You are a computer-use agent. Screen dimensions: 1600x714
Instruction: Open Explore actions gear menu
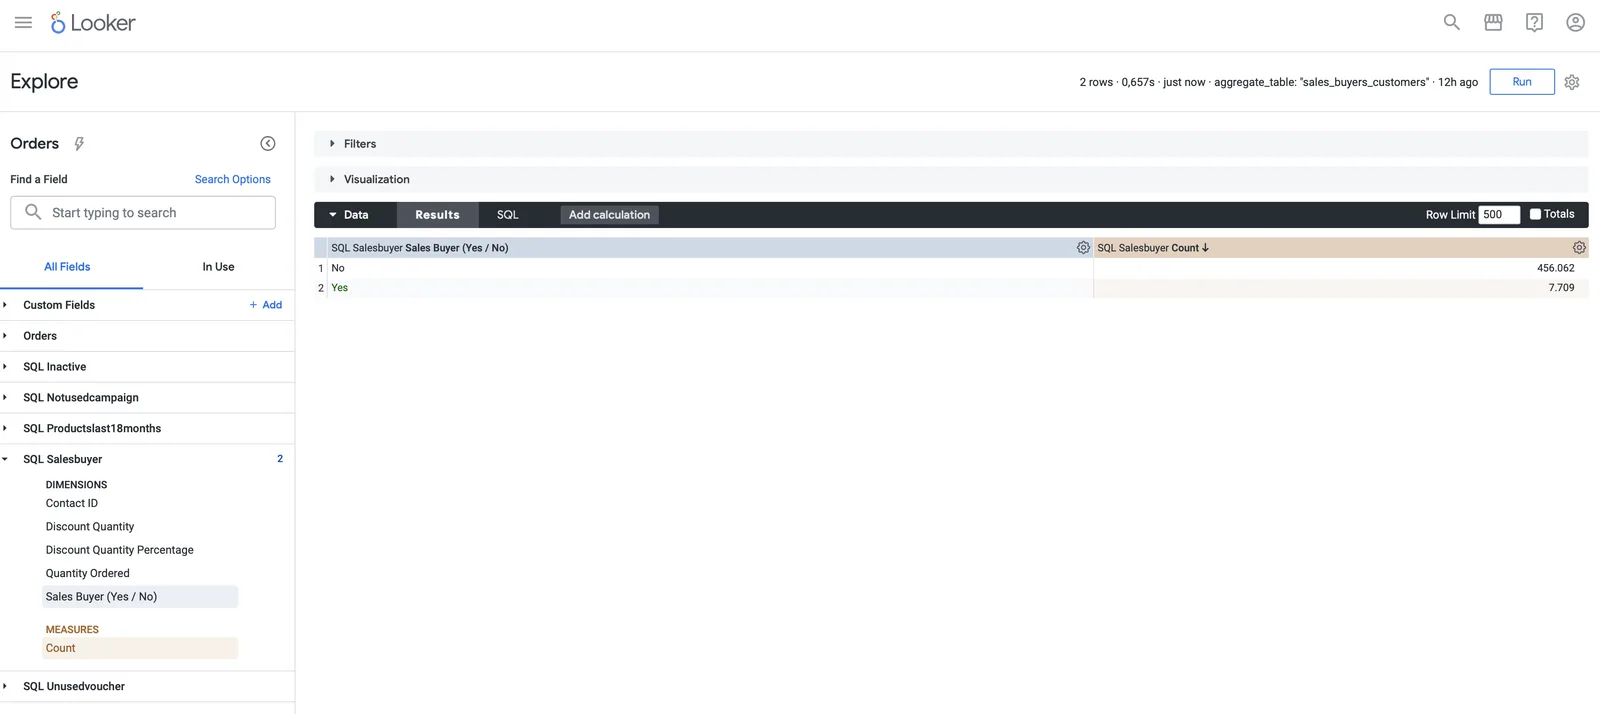[1572, 82]
